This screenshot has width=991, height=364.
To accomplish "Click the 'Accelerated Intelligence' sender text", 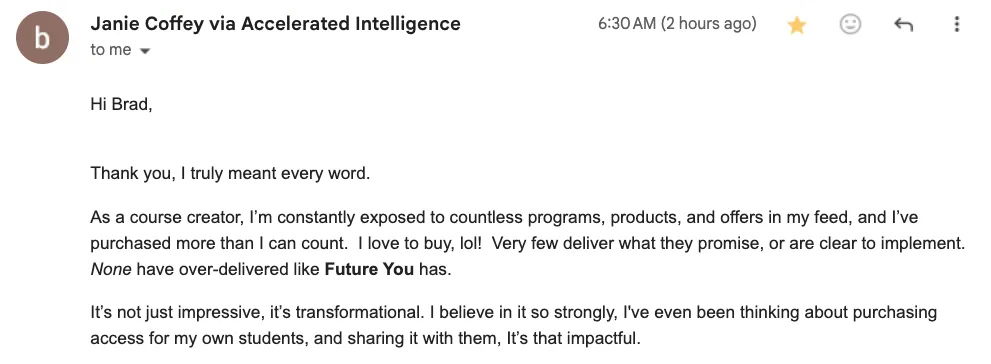I will pos(351,24).
